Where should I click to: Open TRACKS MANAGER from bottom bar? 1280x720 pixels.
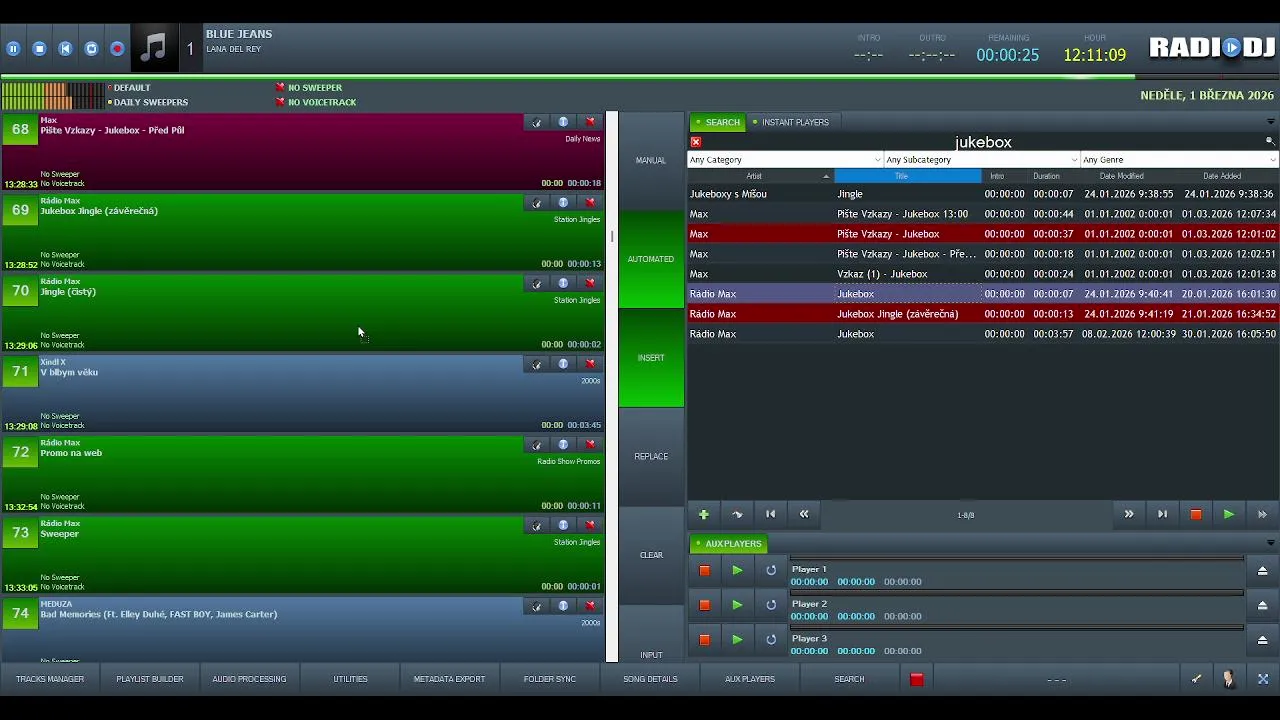50,679
